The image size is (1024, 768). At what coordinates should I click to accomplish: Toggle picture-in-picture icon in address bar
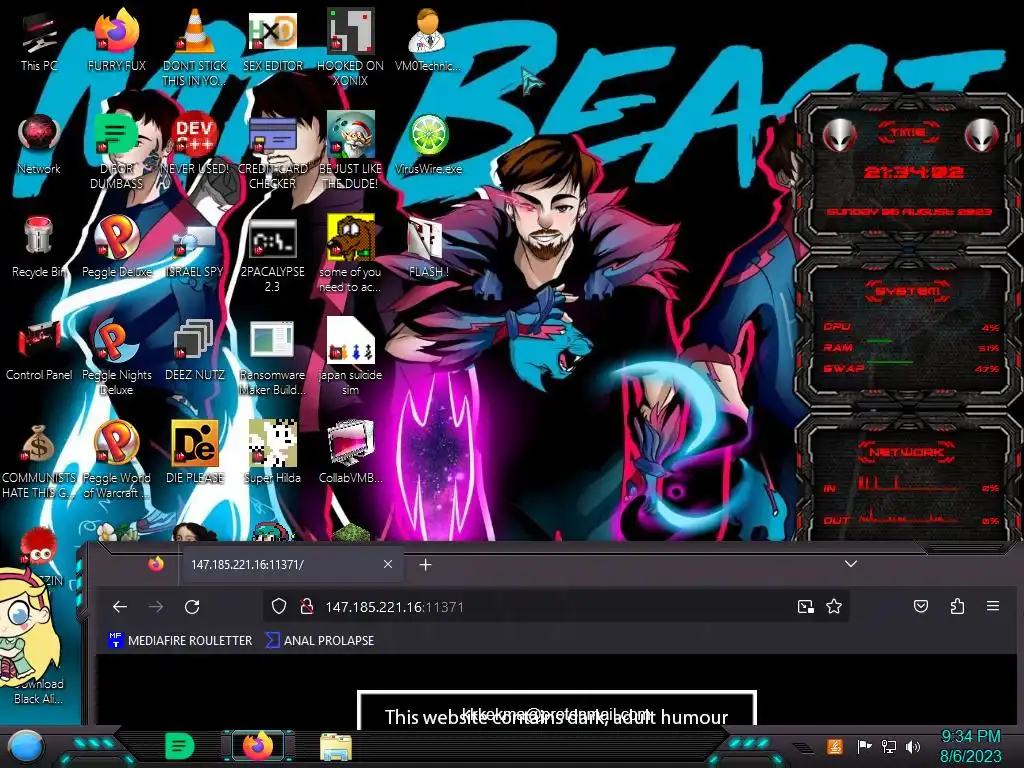(806, 607)
